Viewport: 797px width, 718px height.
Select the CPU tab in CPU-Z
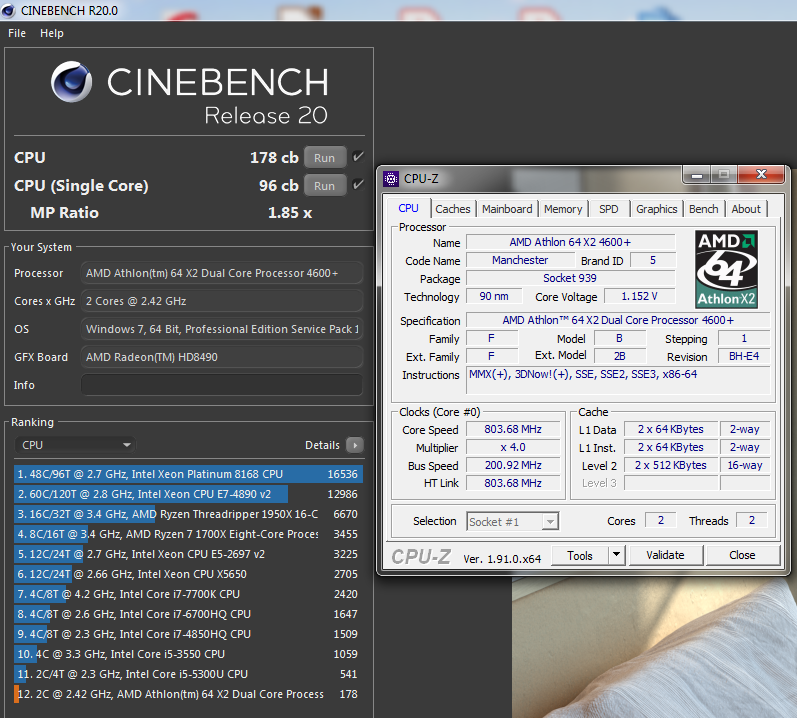(408, 208)
